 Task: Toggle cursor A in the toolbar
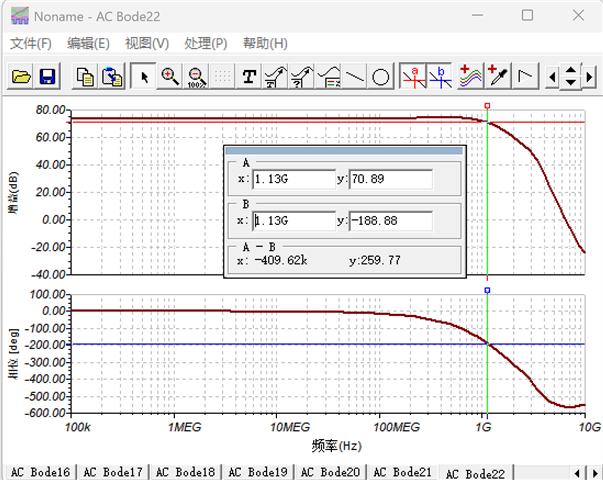pos(413,76)
